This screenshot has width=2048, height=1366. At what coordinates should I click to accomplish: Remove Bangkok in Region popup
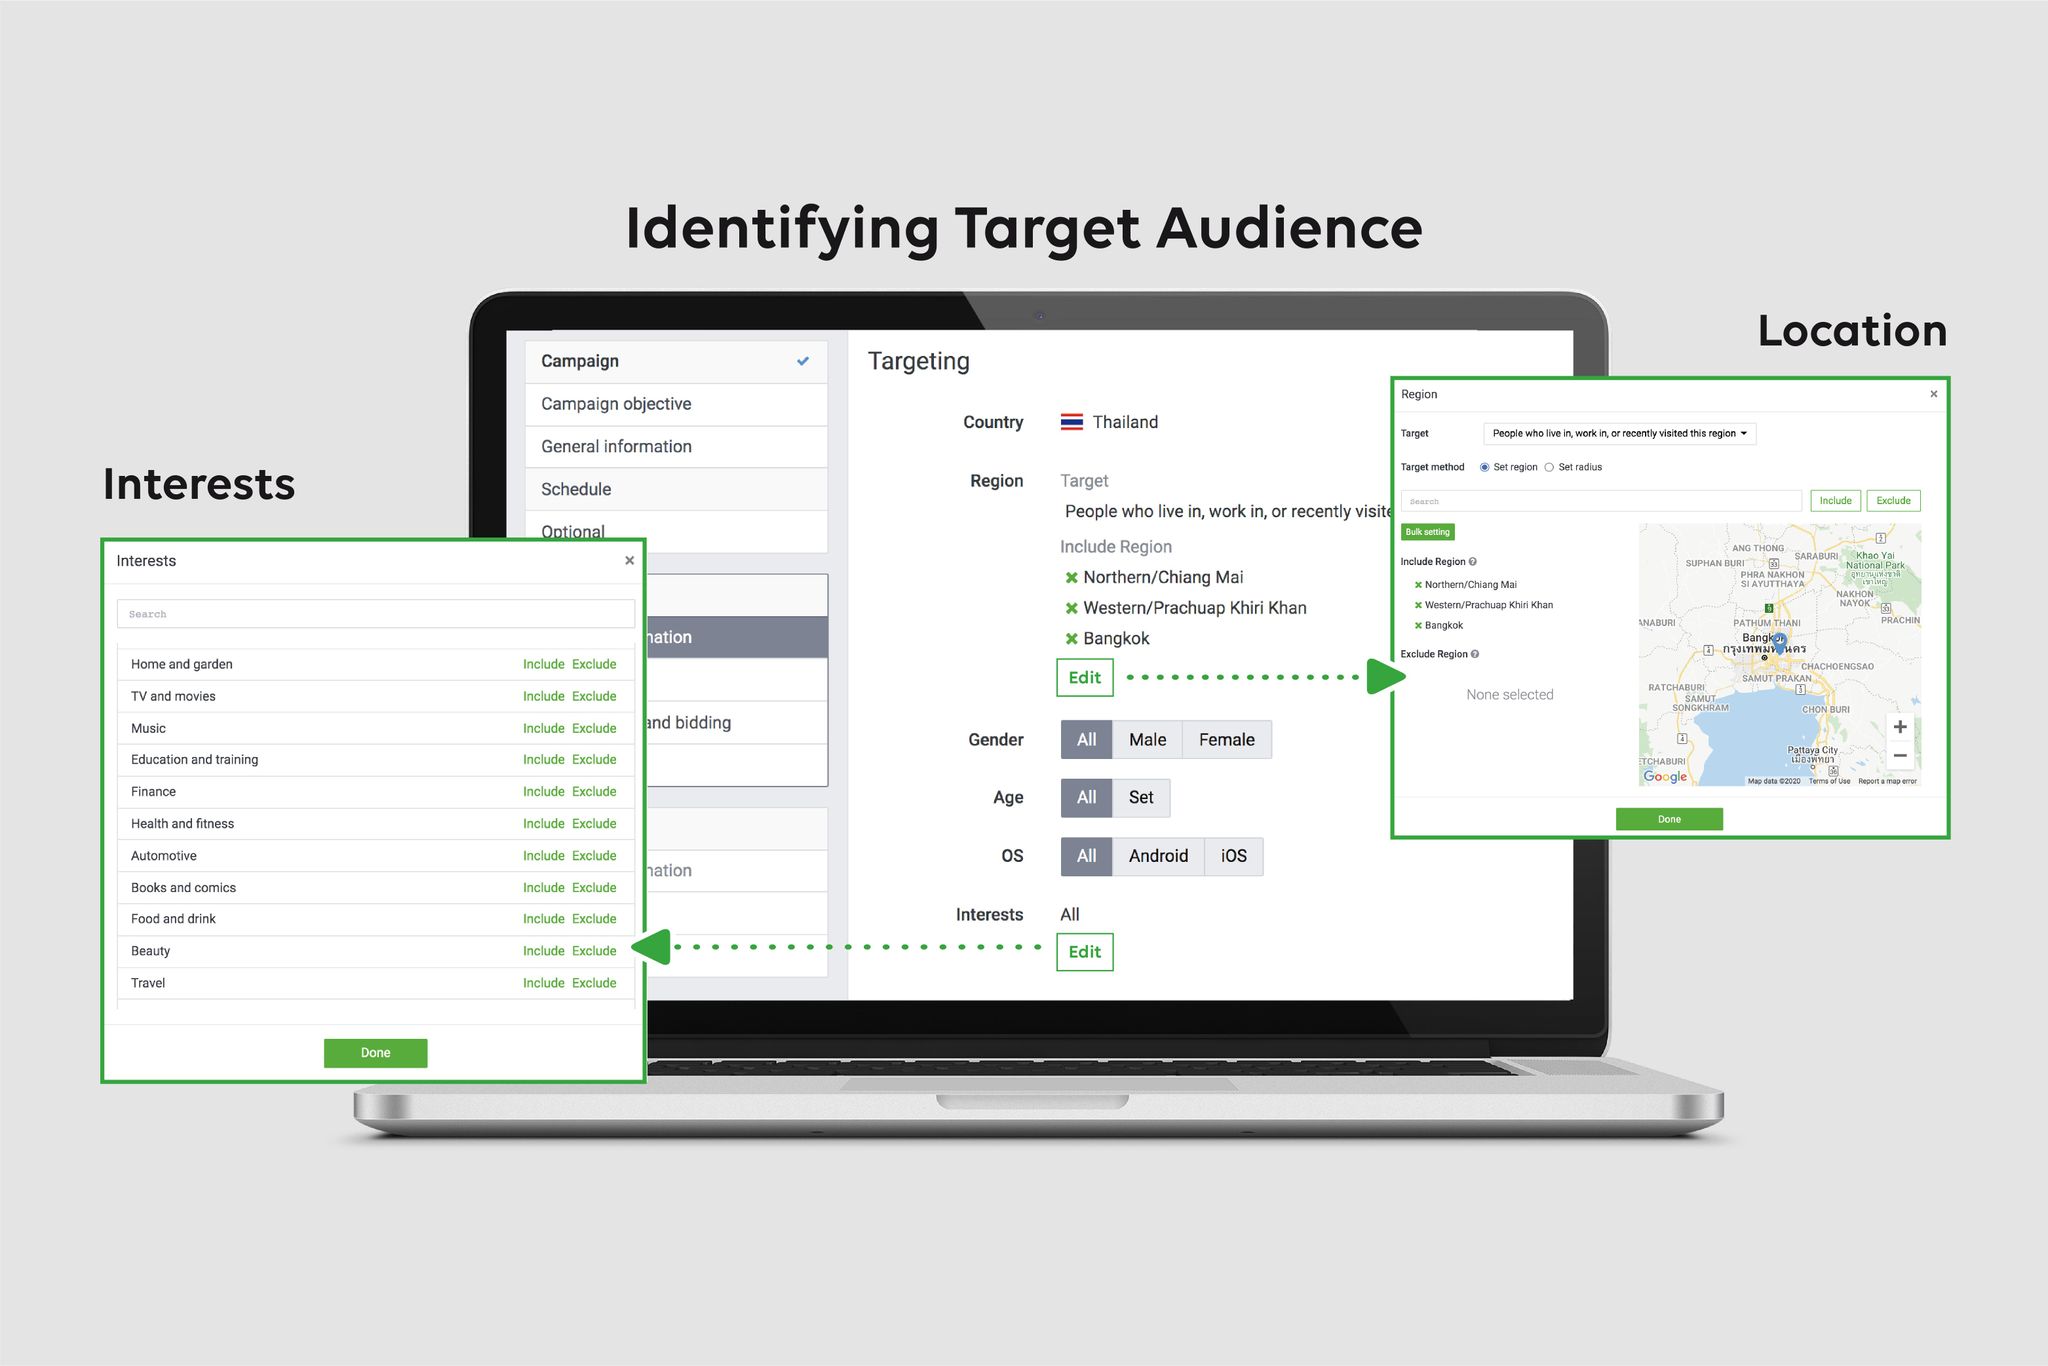pyautogui.click(x=1418, y=626)
